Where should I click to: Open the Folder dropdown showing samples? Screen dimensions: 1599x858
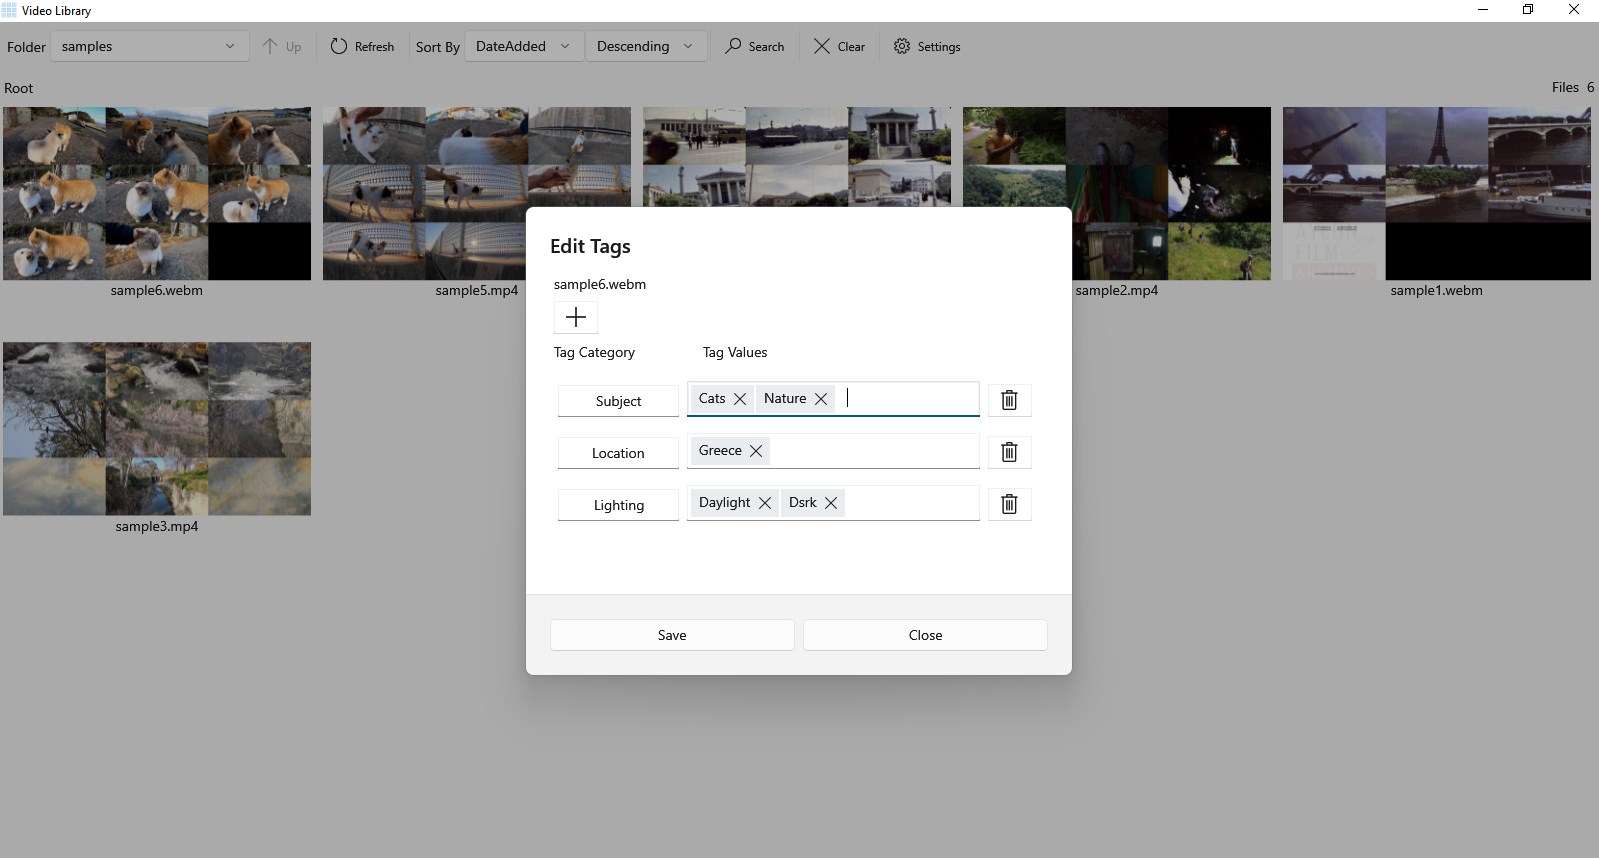[150, 47]
